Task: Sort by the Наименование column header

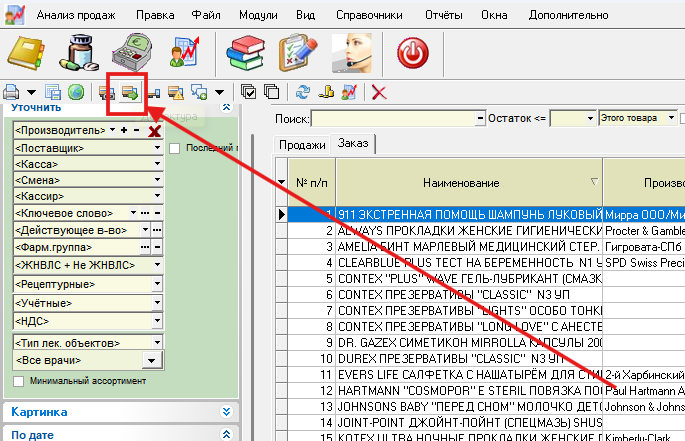Action: (469, 183)
